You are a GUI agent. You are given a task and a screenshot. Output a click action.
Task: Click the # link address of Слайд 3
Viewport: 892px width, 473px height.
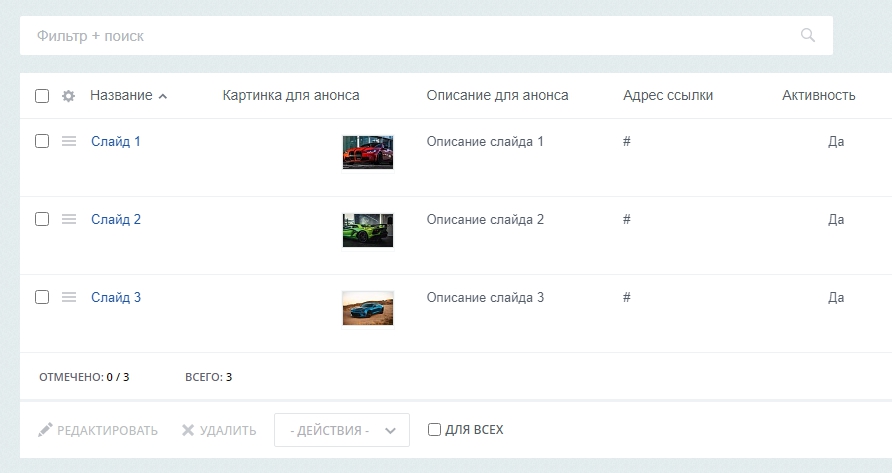(627, 297)
